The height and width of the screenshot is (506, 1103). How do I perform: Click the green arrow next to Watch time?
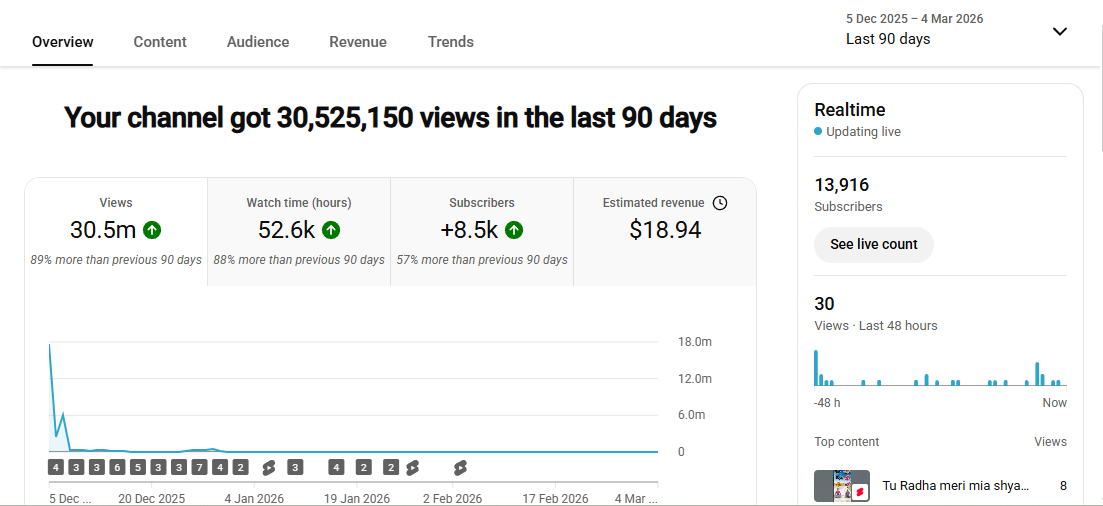coord(331,230)
